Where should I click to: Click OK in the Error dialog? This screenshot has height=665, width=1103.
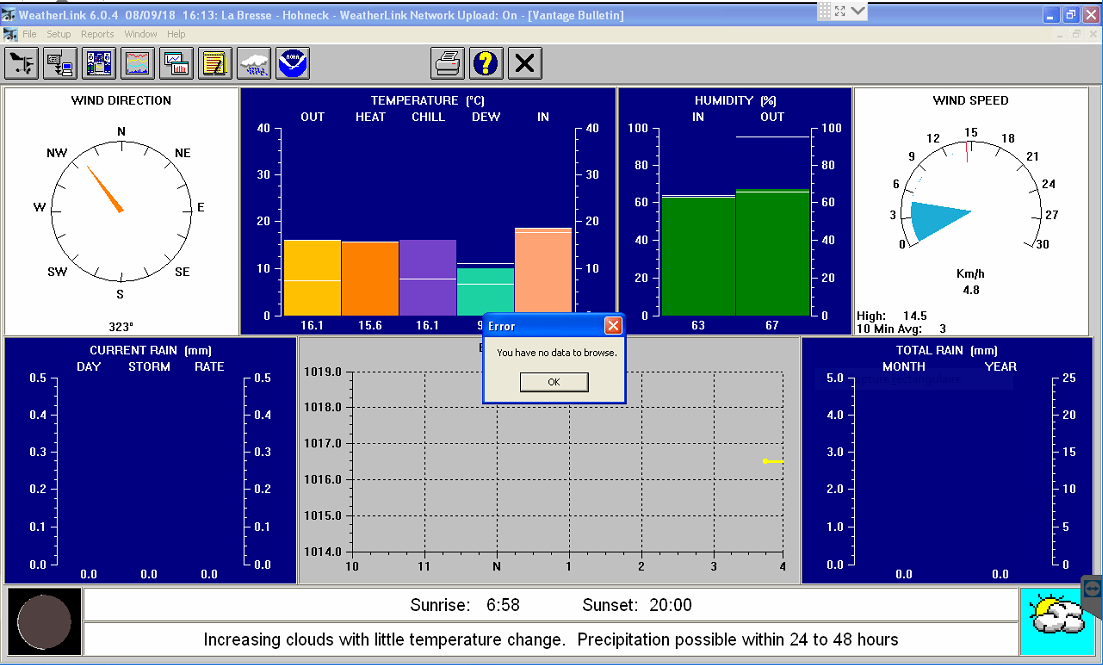554,382
